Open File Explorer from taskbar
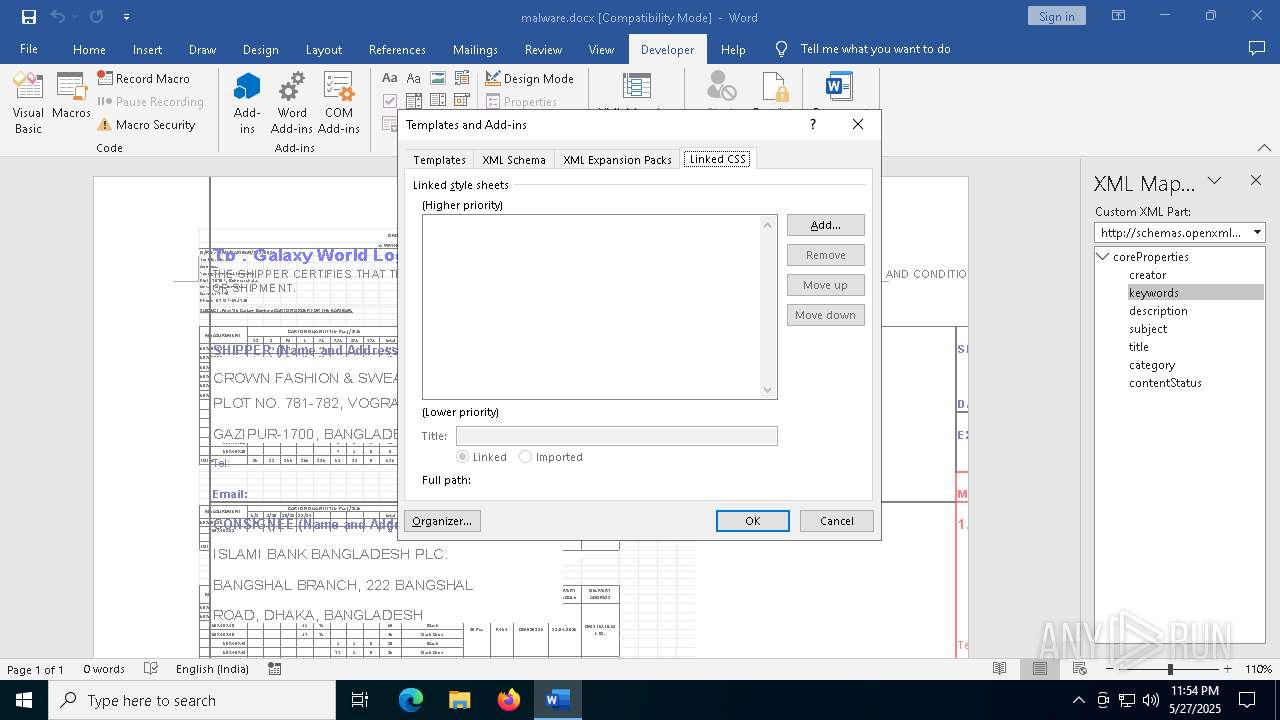The image size is (1280, 720). 460,700
